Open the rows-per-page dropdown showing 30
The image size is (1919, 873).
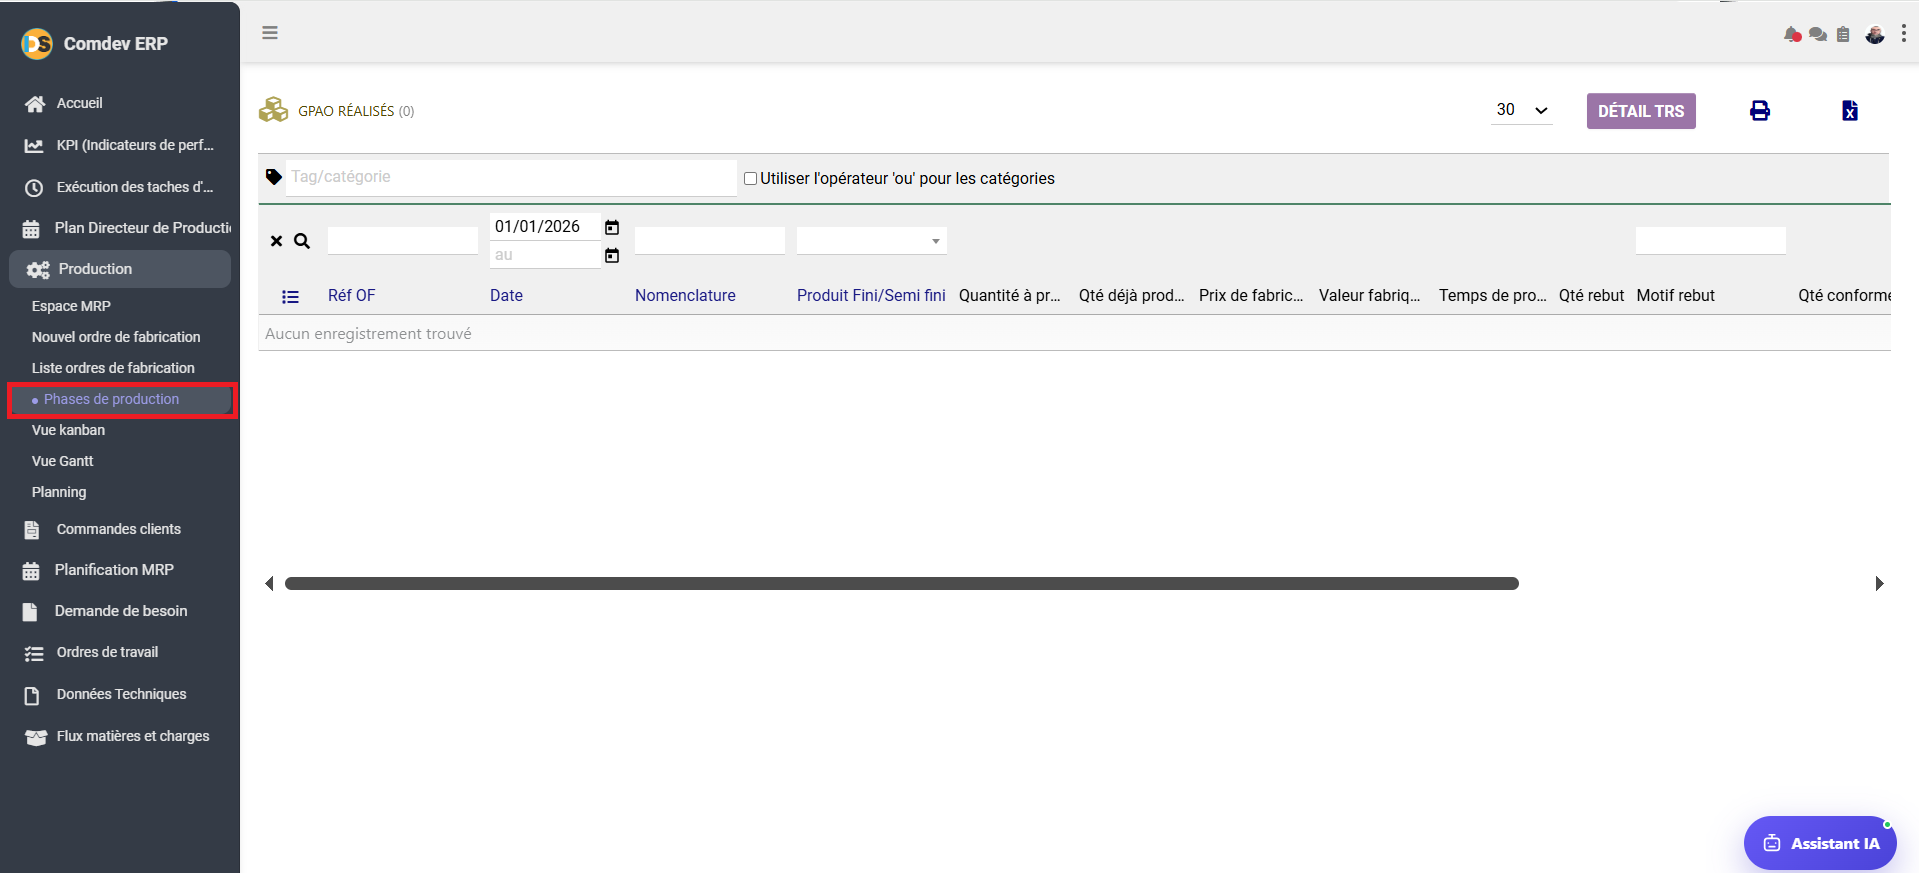[x=1522, y=110]
